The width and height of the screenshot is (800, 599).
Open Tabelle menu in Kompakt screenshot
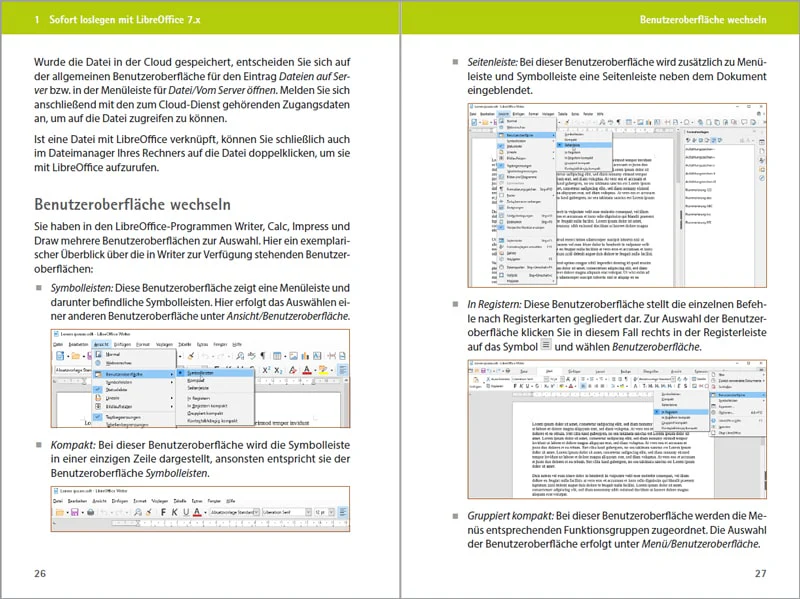pos(180,501)
